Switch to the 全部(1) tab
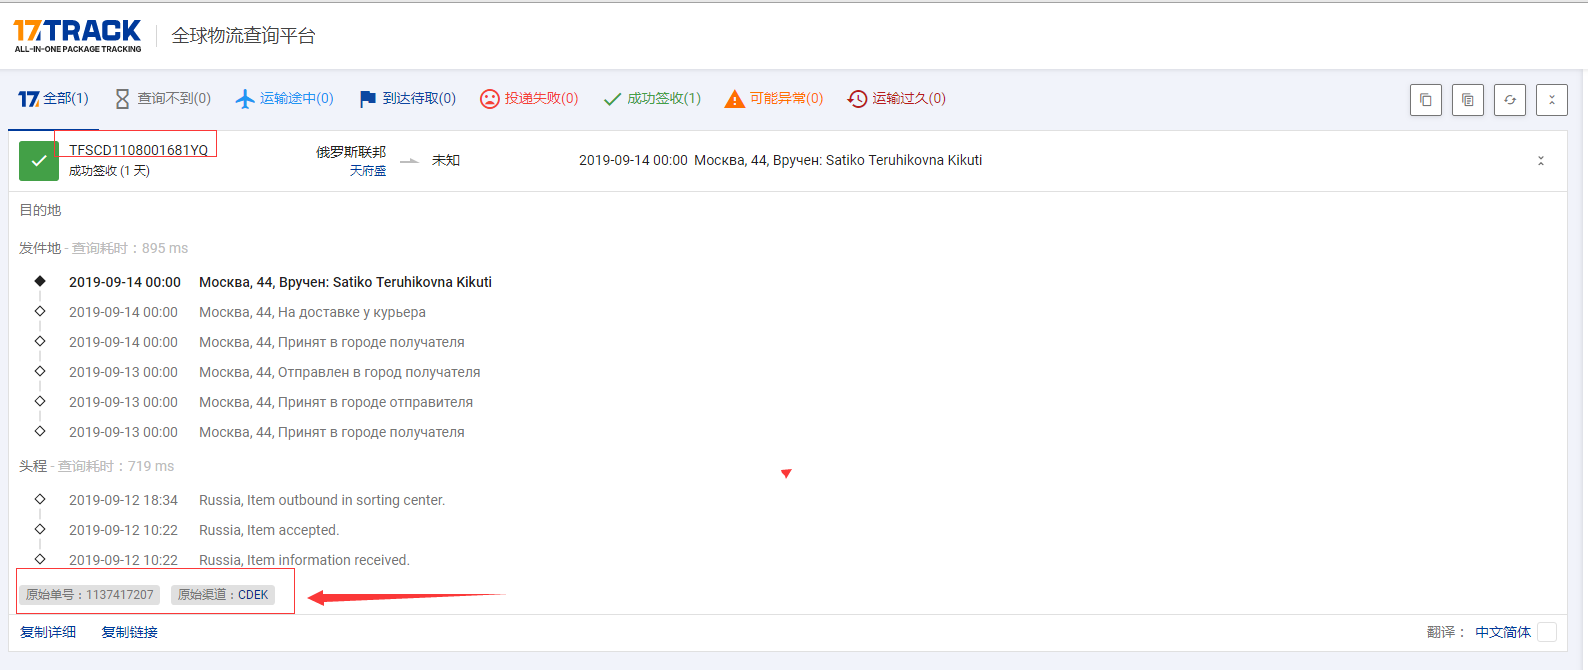The width and height of the screenshot is (1588, 670). point(54,98)
